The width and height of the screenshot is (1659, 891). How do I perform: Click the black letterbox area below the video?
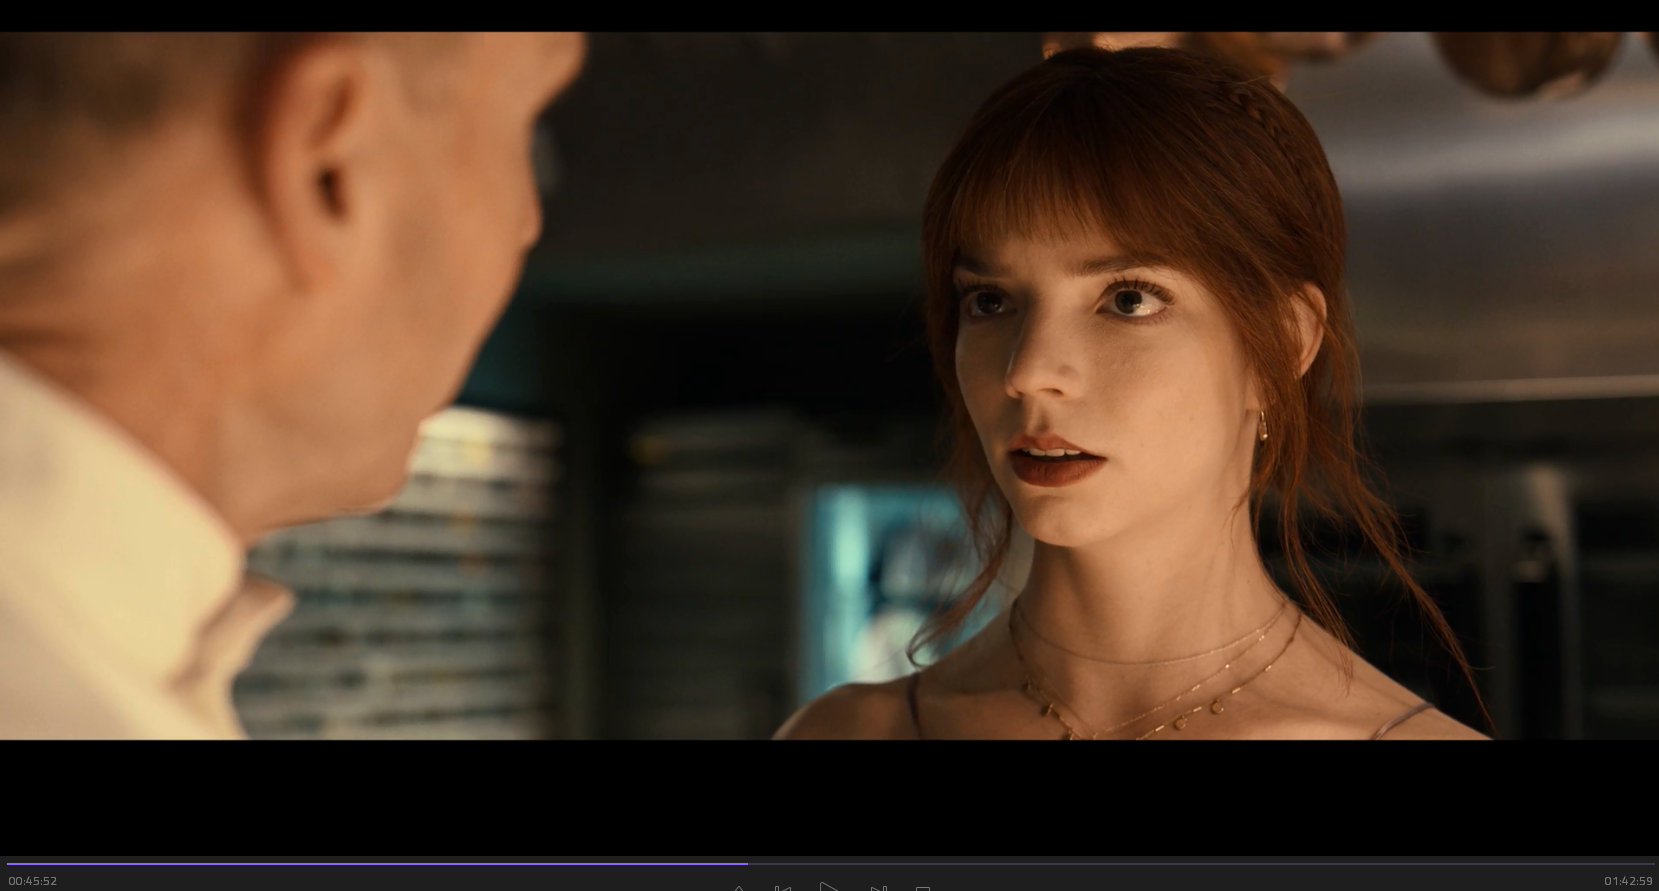pos(829,795)
